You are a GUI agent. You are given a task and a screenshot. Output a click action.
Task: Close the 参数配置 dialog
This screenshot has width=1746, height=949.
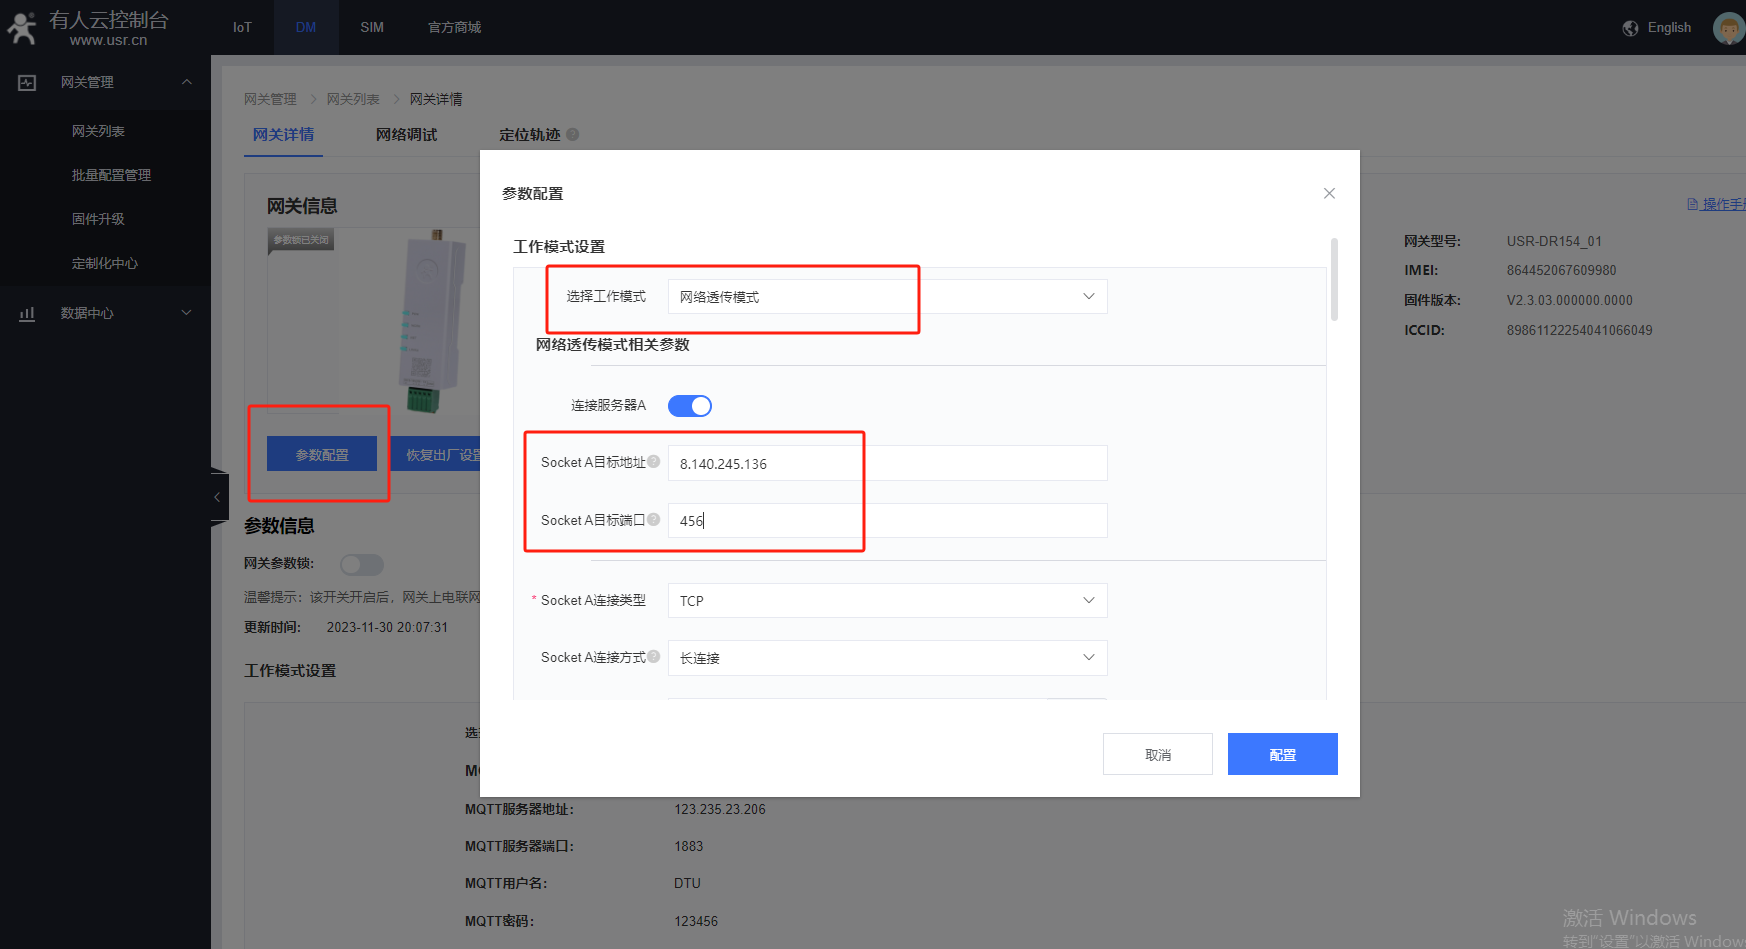point(1329,194)
